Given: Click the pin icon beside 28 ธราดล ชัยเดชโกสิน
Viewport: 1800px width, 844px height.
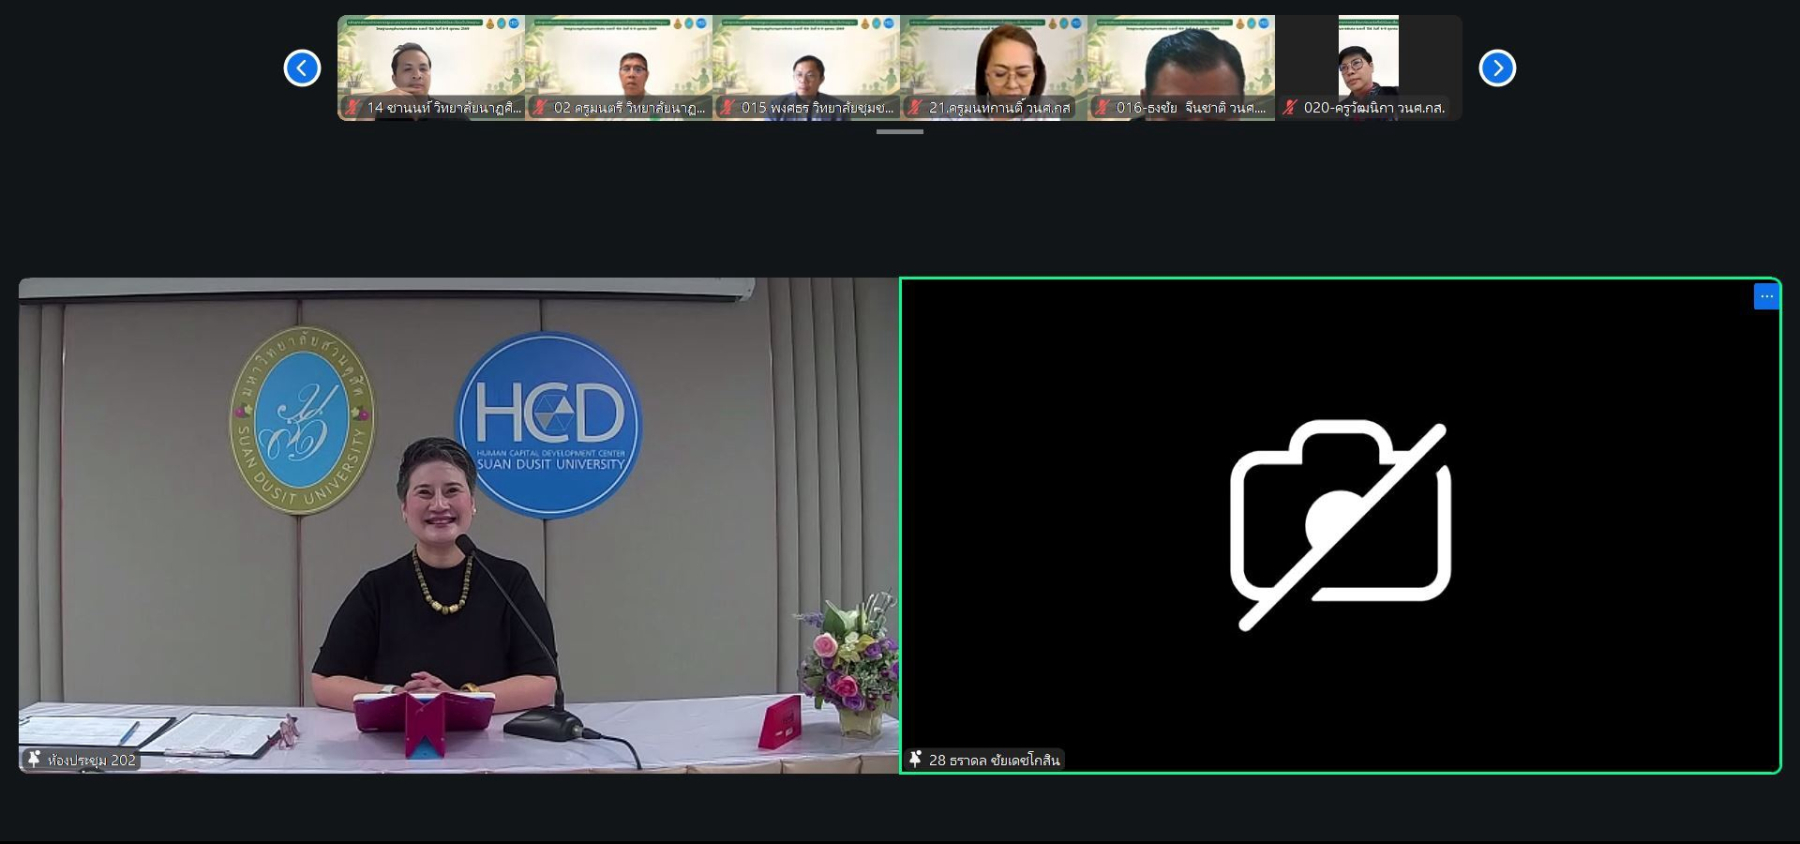Looking at the screenshot, I should tap(915, 759).
